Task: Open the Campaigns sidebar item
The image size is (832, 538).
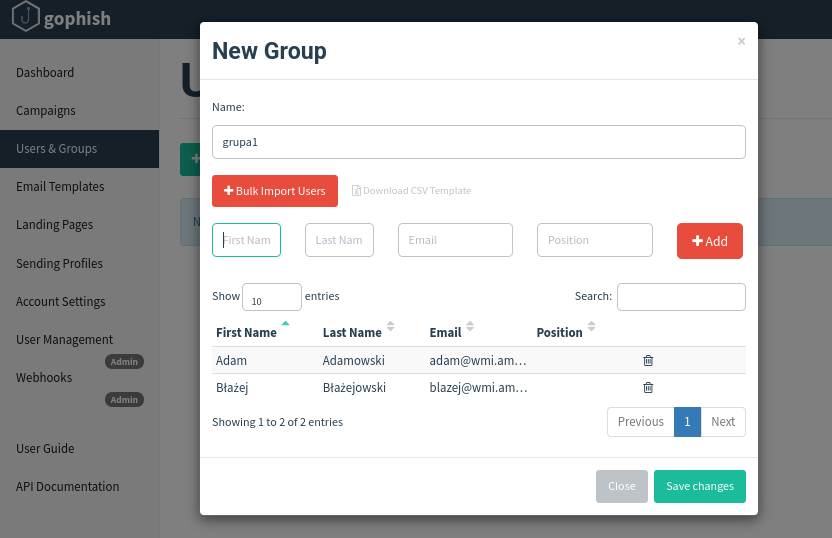Action: coord(46,111)
